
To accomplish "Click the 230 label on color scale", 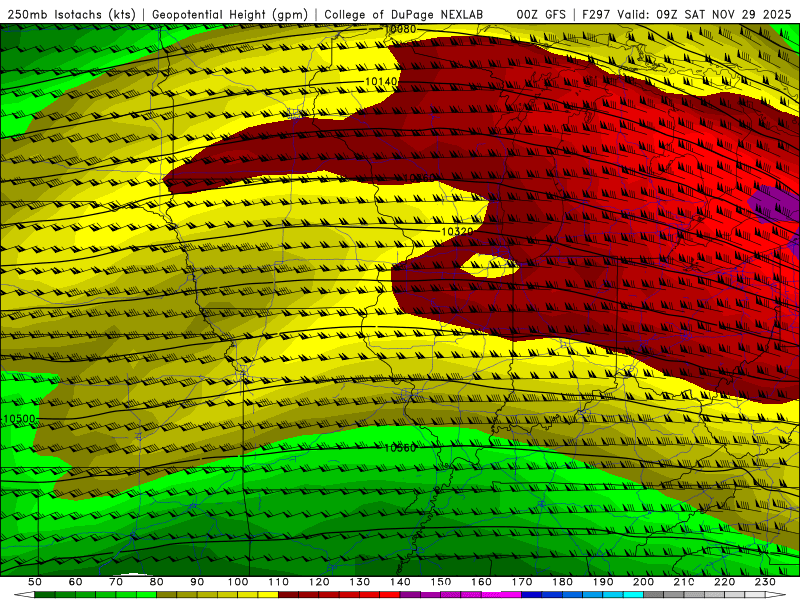I will point(766,582).
